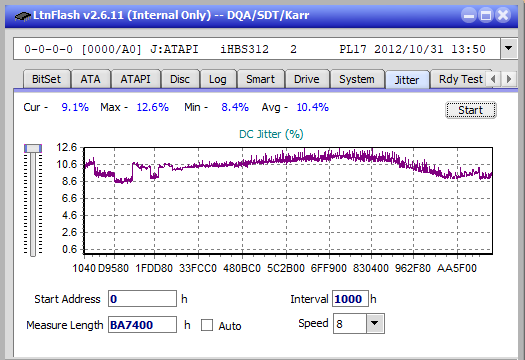The height and width of the screenshot is (360, 525).
Task: Select the Jitter tab
Action: (407, 80)
